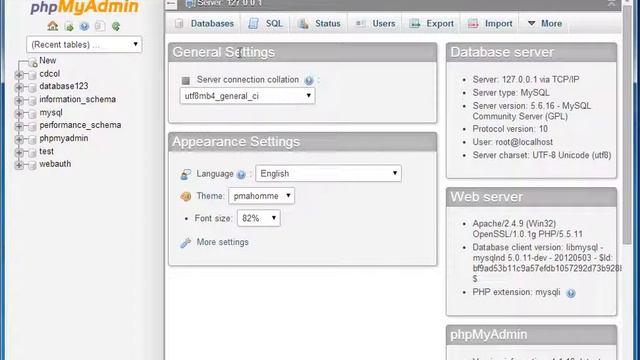Open the information_schema database link
Viewport: 640px width, 360px height.
tap(78, 99)
